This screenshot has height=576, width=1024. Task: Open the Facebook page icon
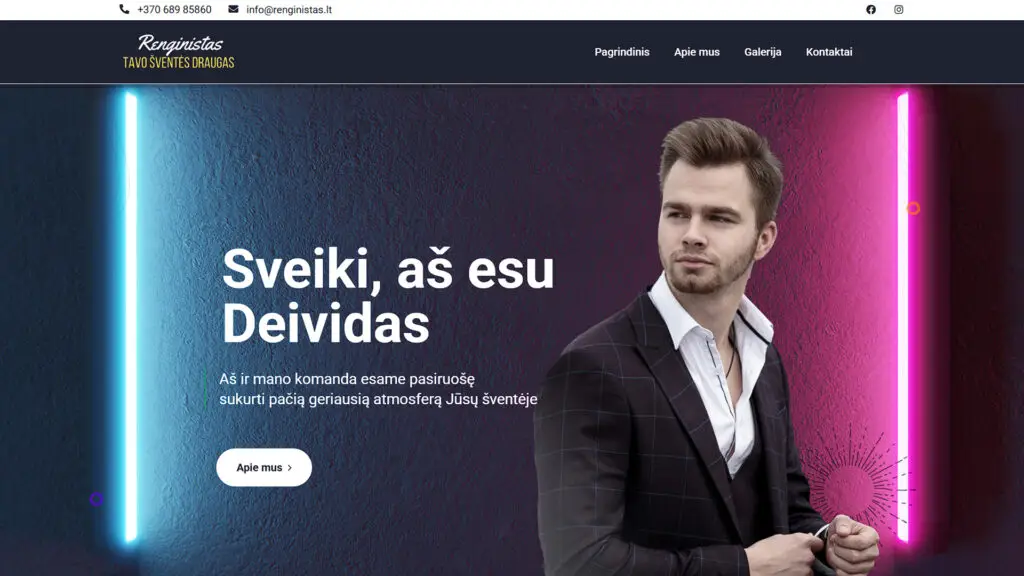coord(871,10)
